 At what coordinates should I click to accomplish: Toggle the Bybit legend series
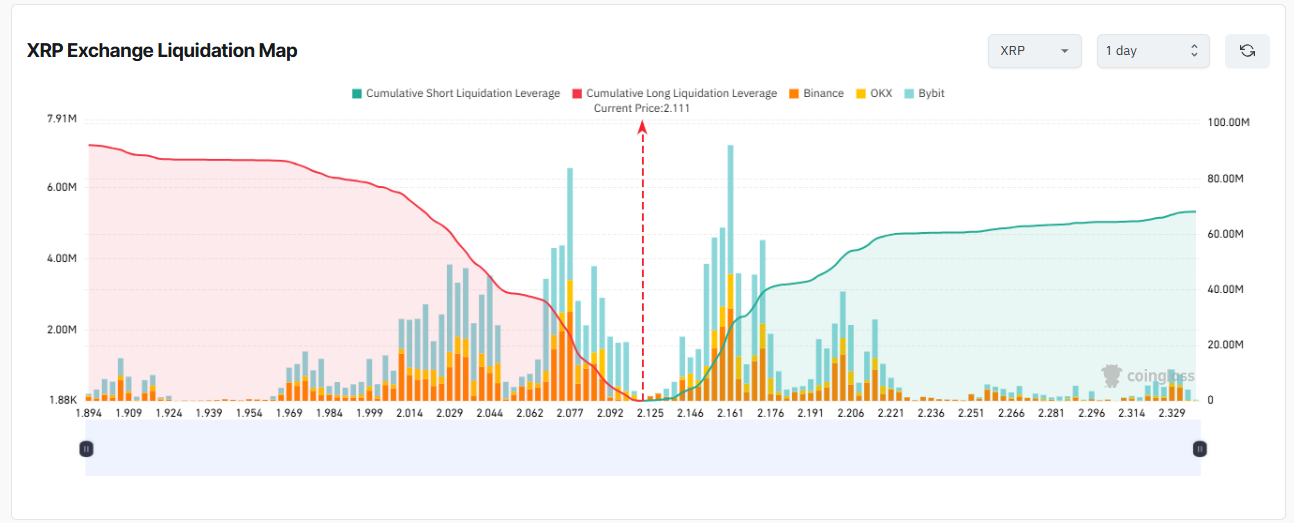(x=924, y=93)
